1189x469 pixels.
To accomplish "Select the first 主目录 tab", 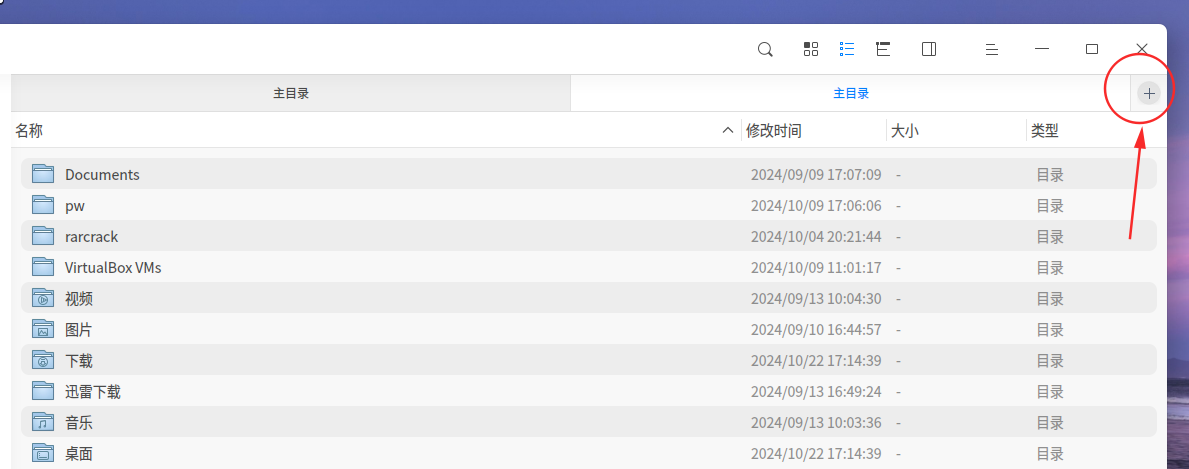I will point(291,93).
